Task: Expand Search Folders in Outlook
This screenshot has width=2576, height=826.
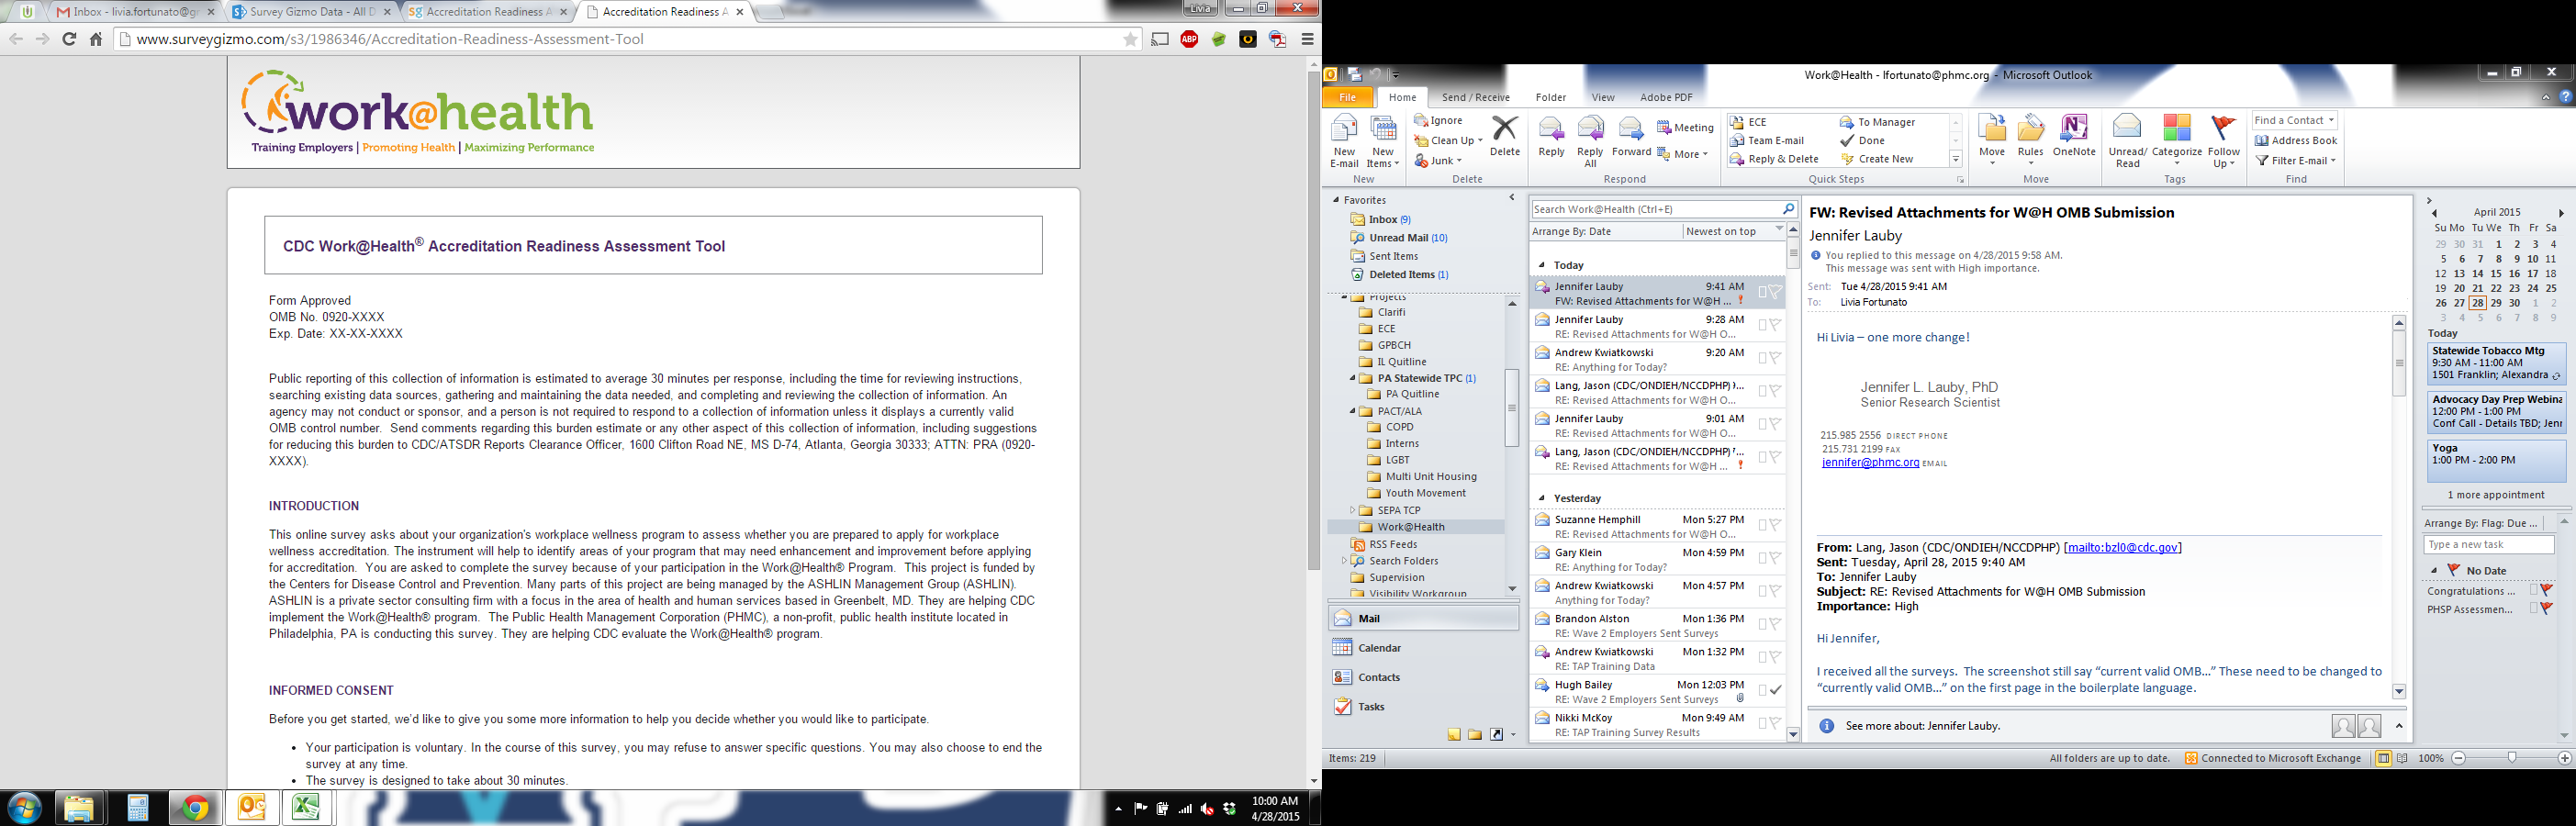Action: pos(1344,561)
